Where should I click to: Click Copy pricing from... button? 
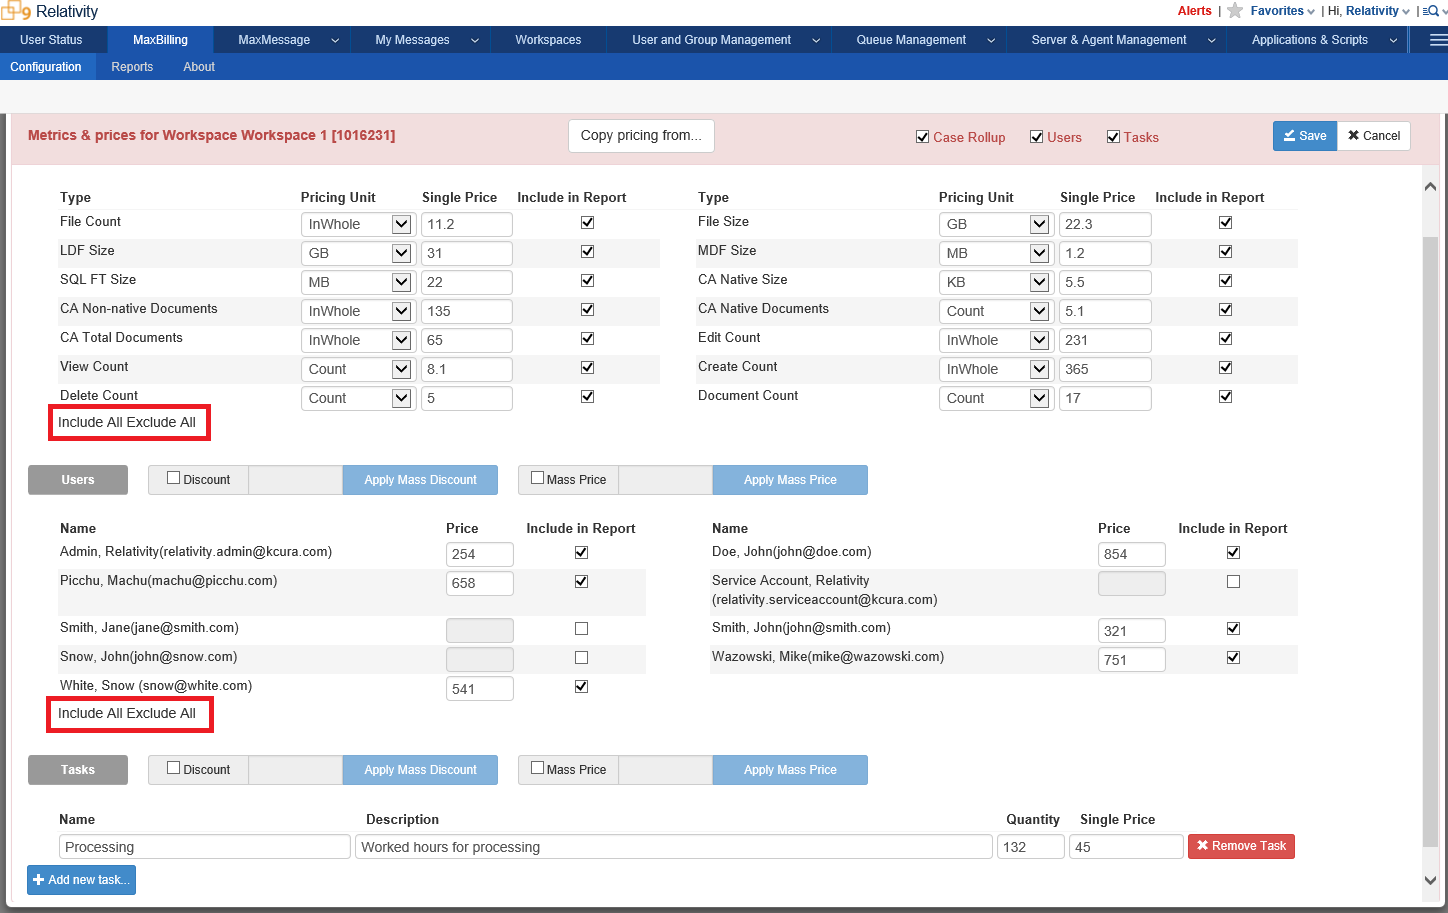(641, 136)
